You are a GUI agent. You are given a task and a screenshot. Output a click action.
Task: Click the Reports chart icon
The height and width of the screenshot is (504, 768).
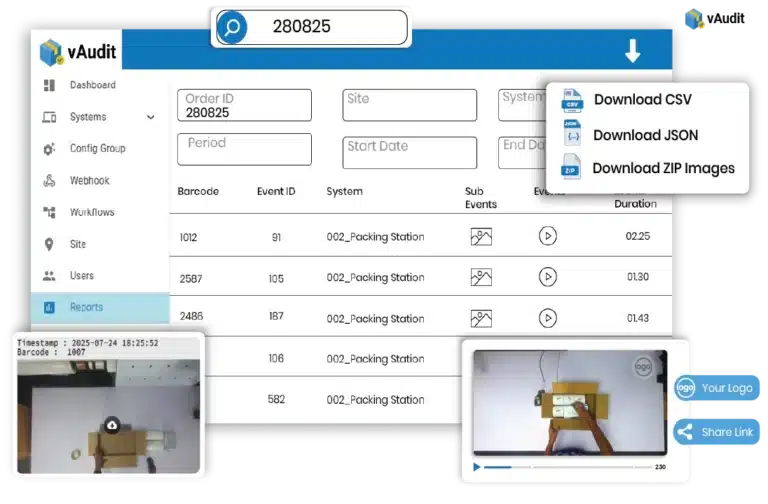[x=49, y=308]
